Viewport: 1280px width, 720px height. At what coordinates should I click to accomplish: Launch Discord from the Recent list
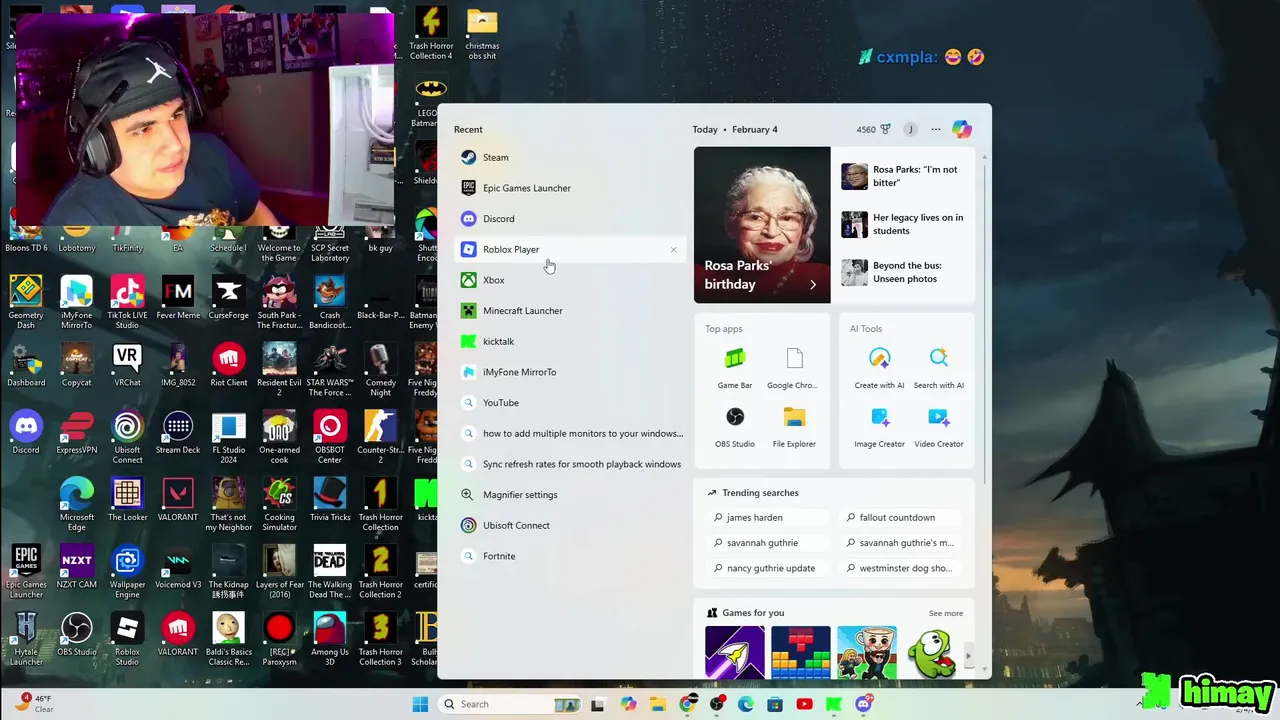570,219
